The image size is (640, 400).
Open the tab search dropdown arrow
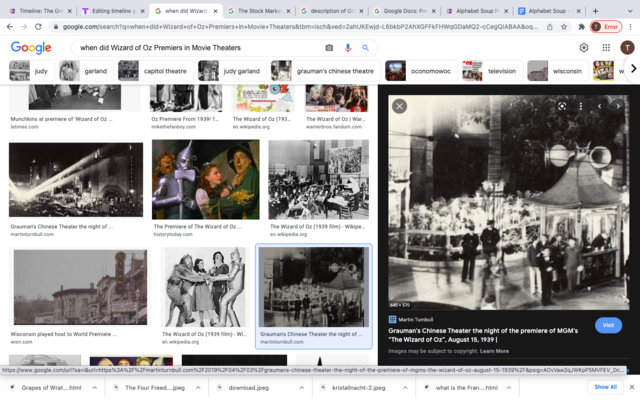(629, 11)
